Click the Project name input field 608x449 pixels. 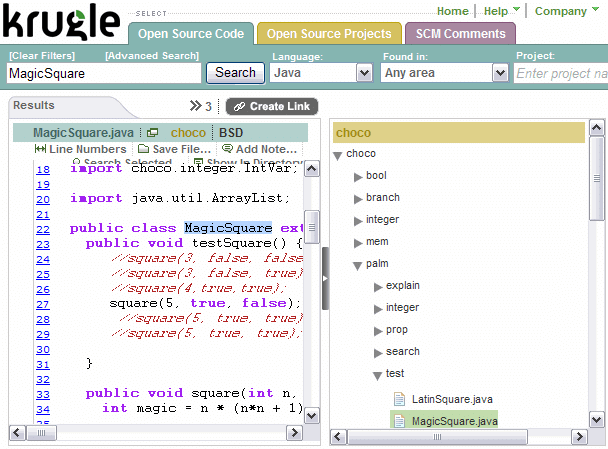[561, 73]
